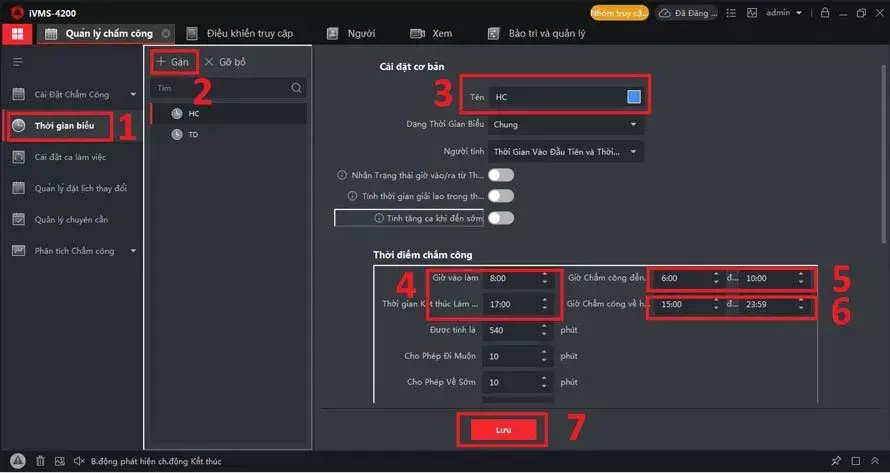Screen dimensions: 890x473
Task: Click the Quản lý đặt lịch thay đổi icon
Action: point(19,188)
